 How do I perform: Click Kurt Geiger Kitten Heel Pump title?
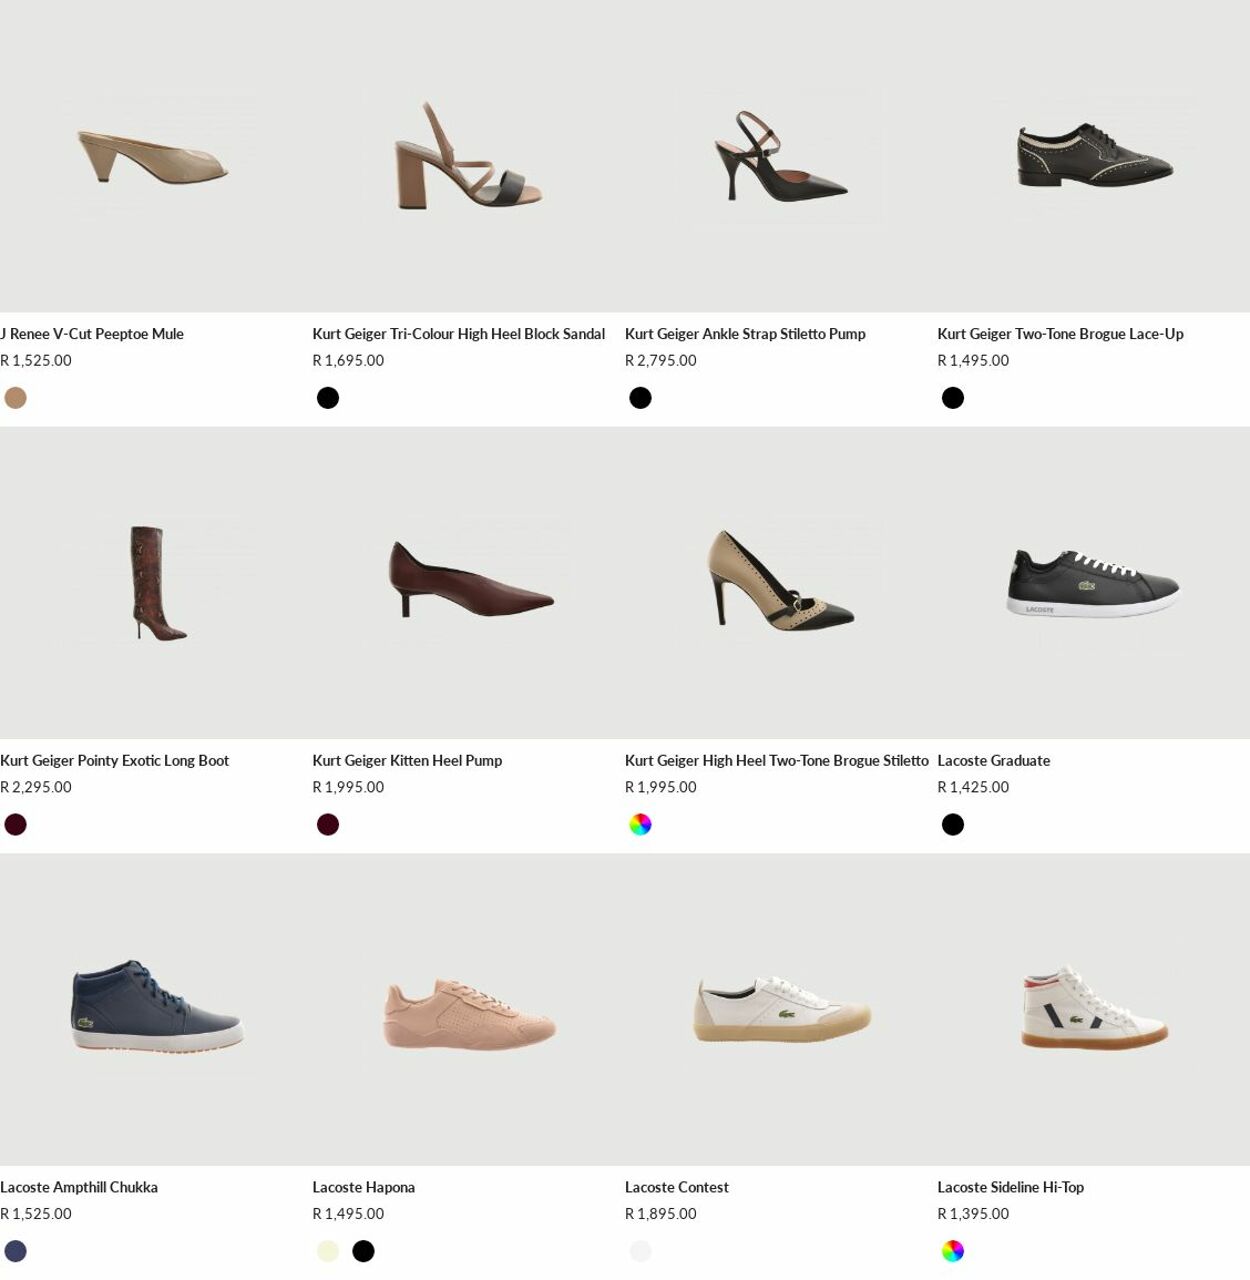[x=407, y=761]
